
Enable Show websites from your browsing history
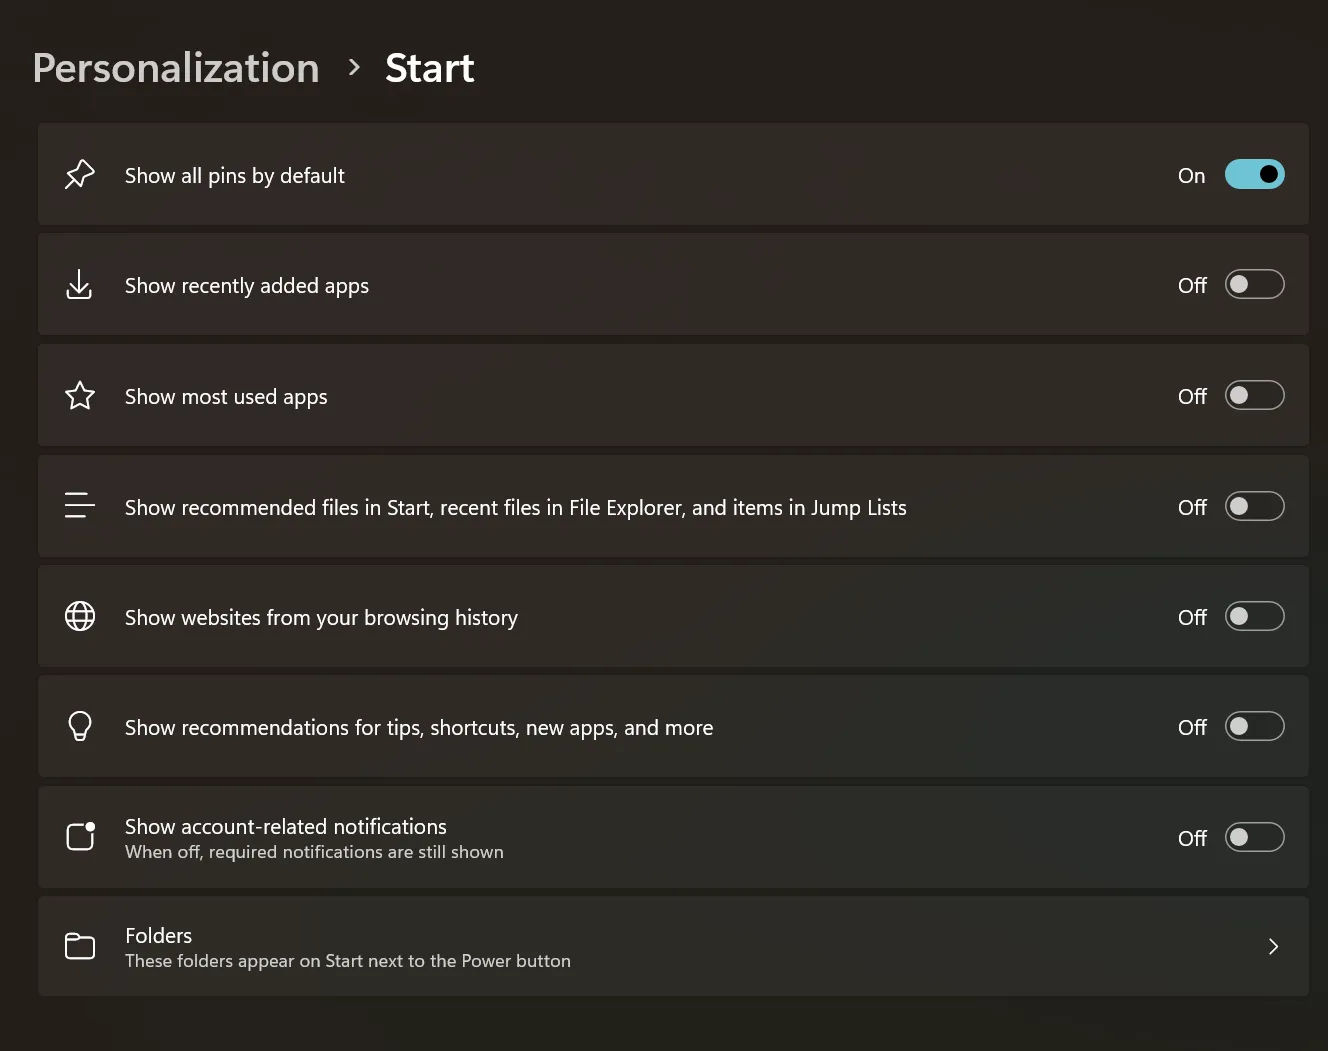coord(1254,617)
